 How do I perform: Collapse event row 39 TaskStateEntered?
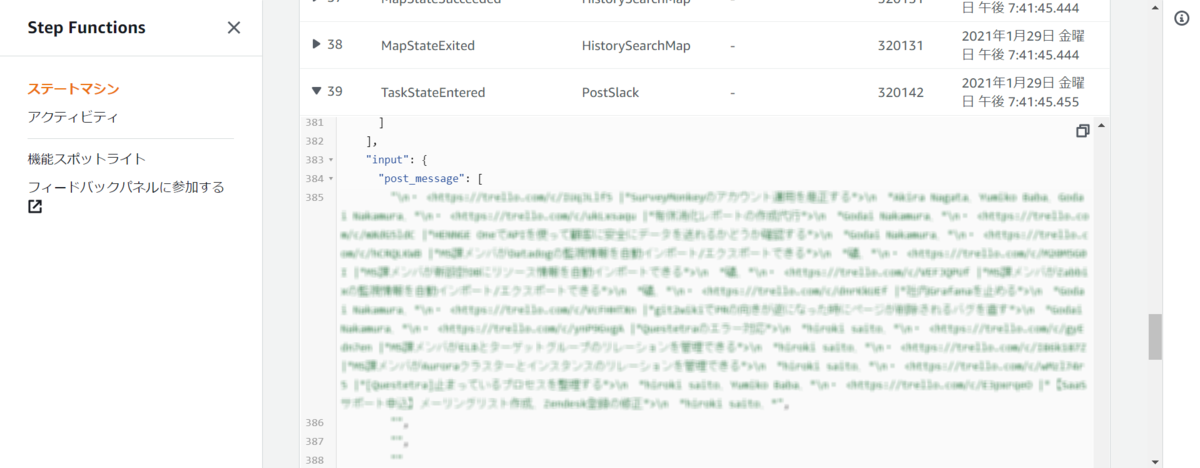click(316, 91)
